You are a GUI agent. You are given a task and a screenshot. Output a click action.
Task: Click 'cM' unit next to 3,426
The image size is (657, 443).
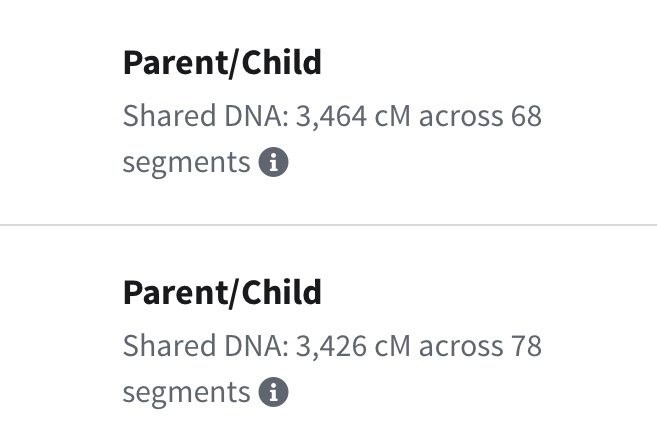[x=393, y=346]
